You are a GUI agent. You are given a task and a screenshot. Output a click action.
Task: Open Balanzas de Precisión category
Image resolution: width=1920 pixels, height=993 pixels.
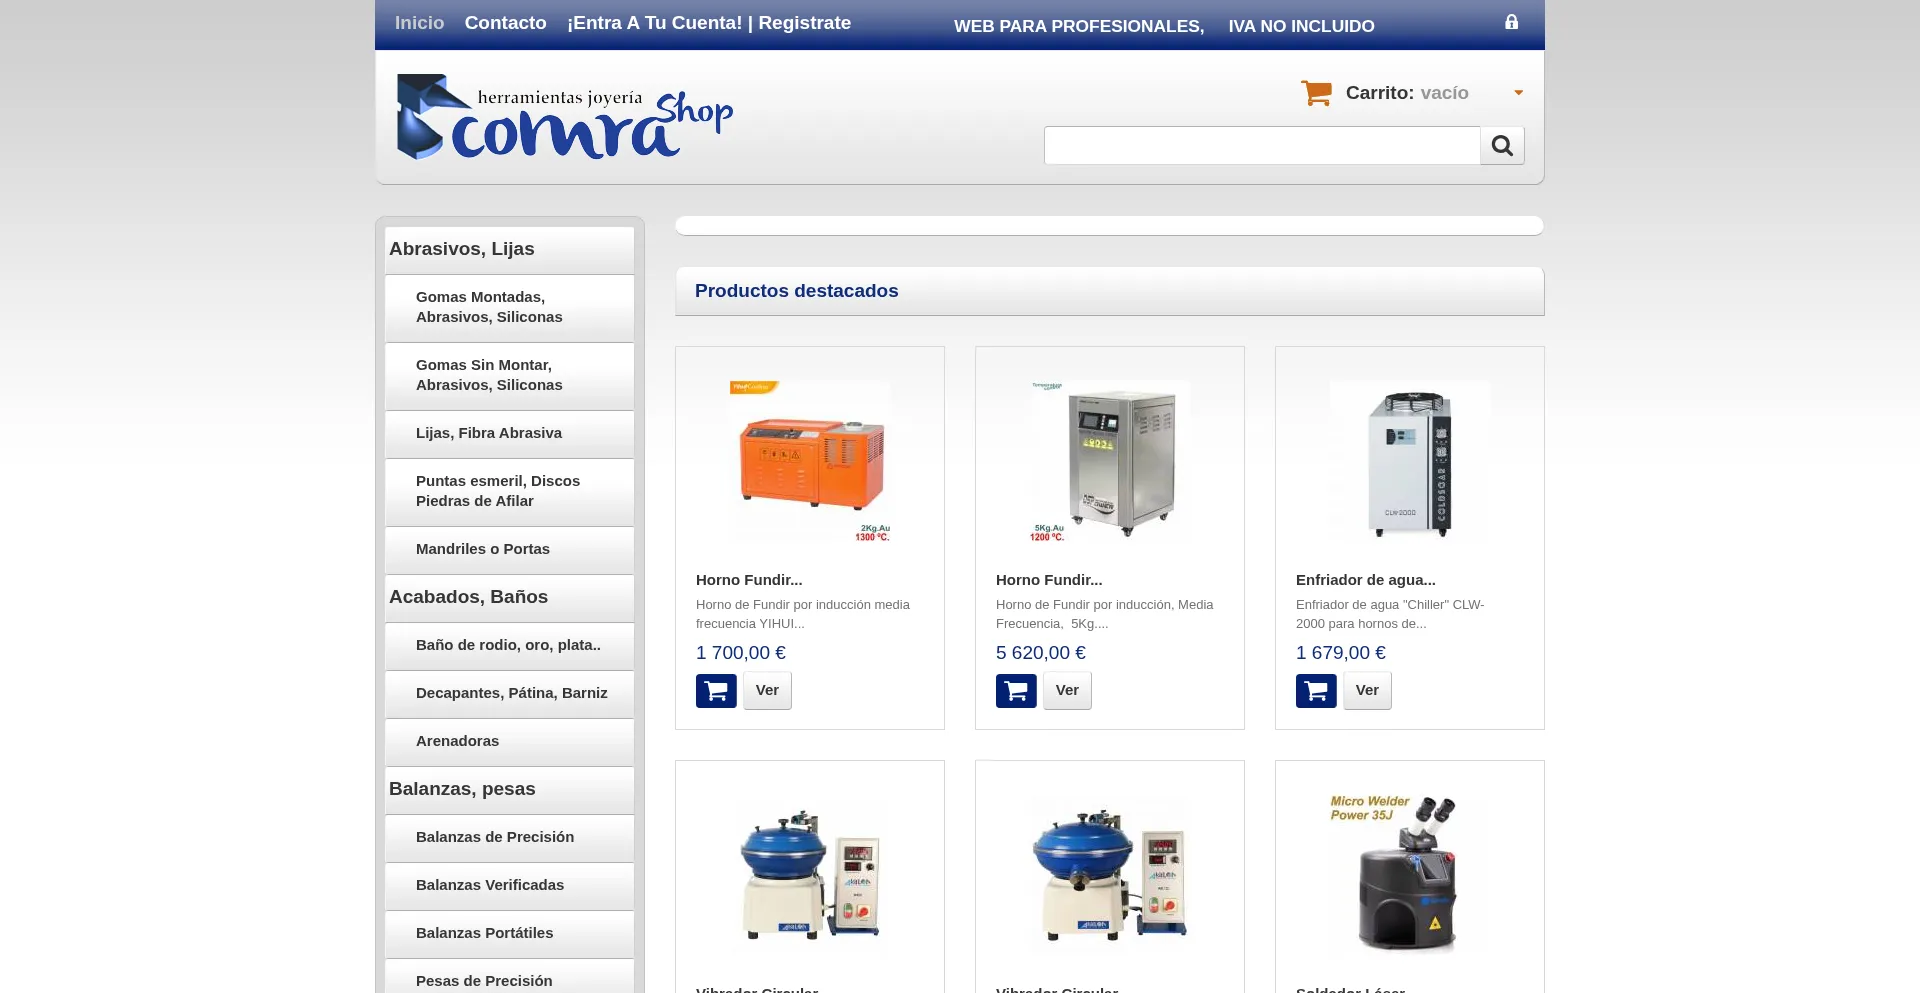[x=510, y=837]
